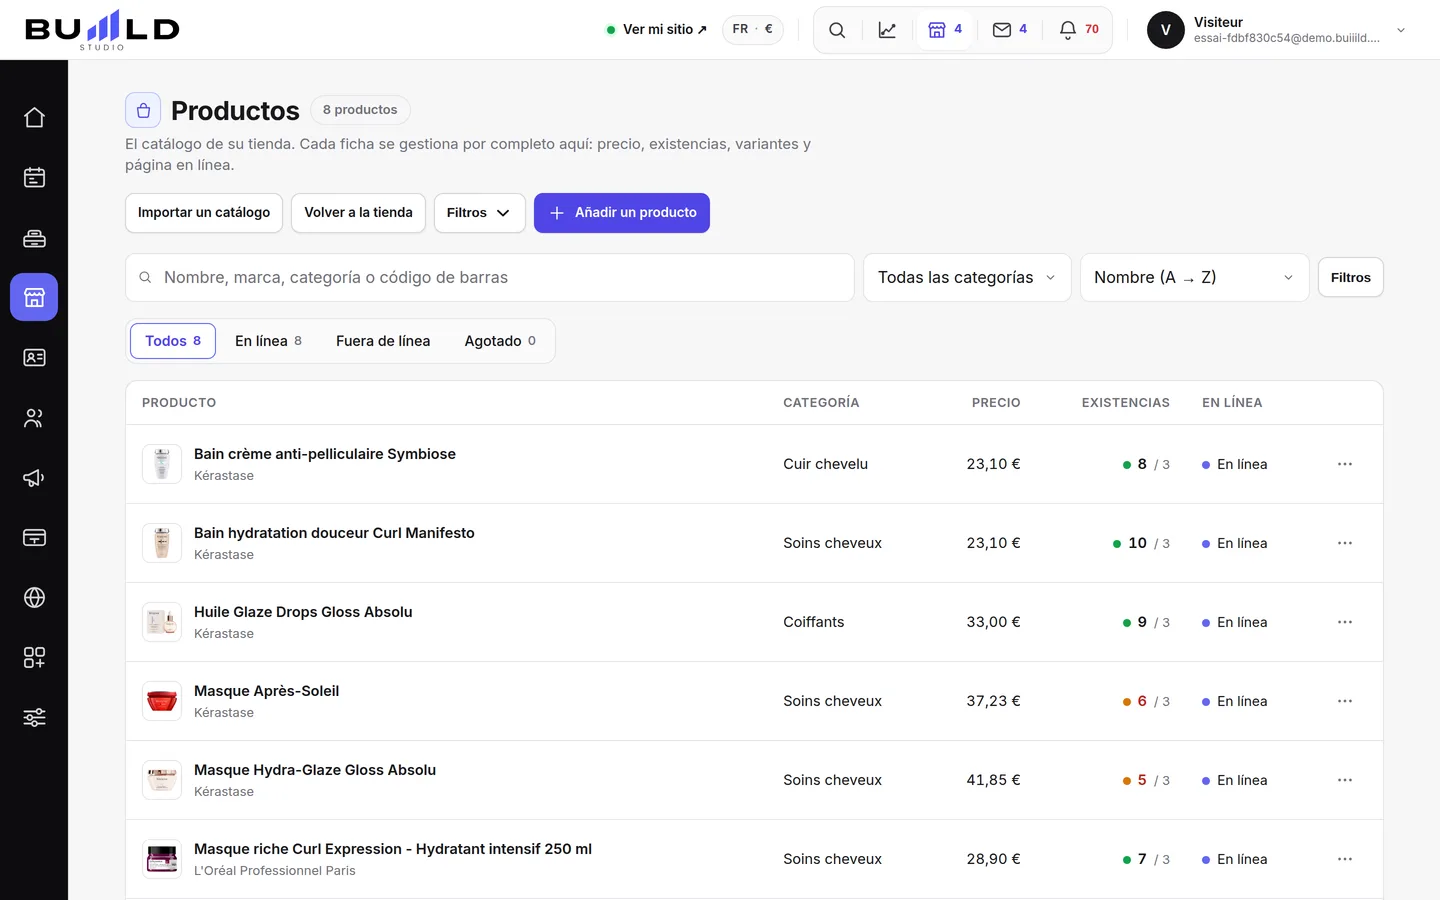1440x900 pixels.
Task: Click the Cuir chevelu category cell
Action: coord(826,464)
